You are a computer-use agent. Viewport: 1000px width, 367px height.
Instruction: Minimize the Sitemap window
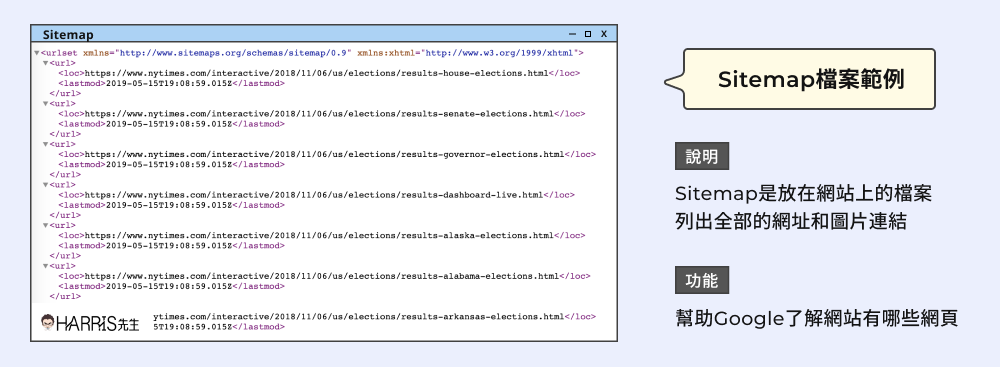coord(572,34)
